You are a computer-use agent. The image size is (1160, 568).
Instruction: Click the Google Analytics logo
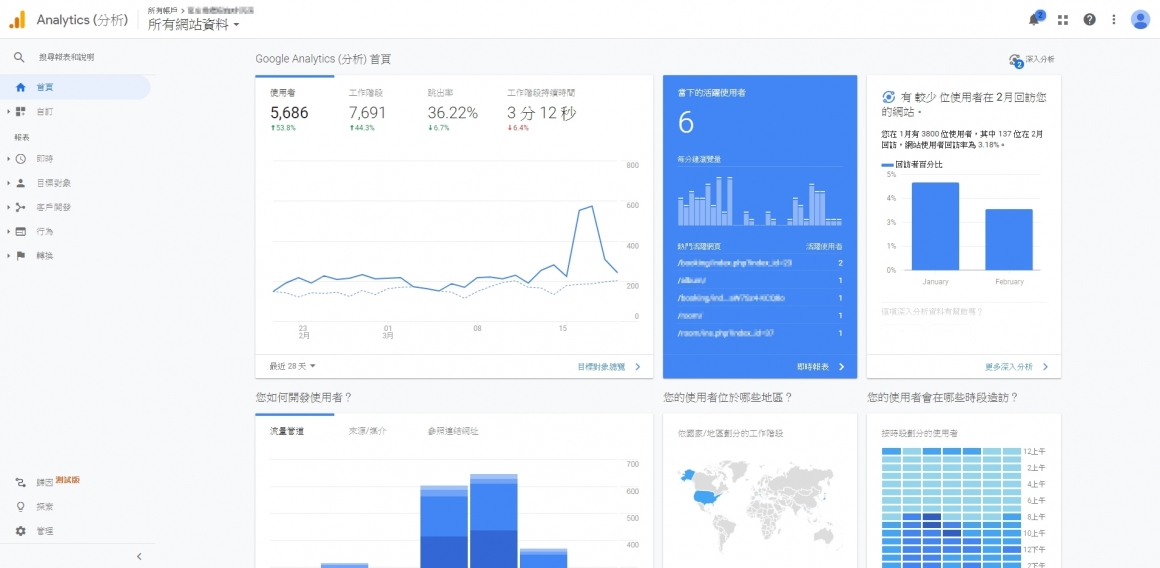pos(18,20)
